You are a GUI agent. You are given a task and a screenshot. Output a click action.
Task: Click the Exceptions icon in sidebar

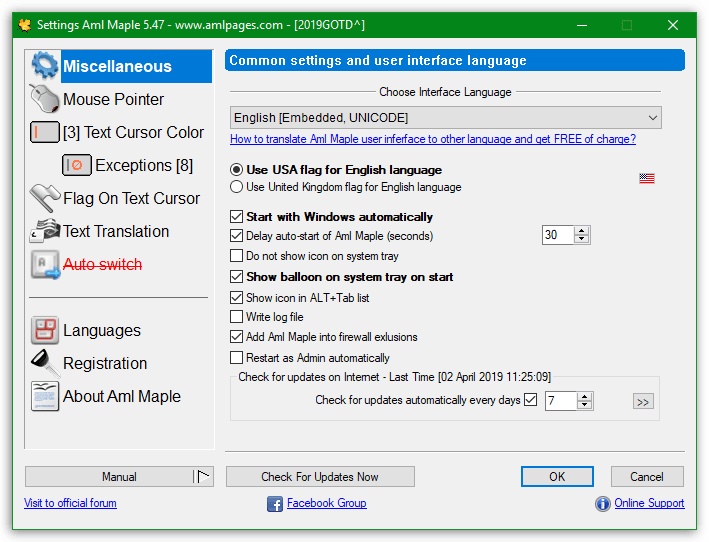tap(76, 165)
